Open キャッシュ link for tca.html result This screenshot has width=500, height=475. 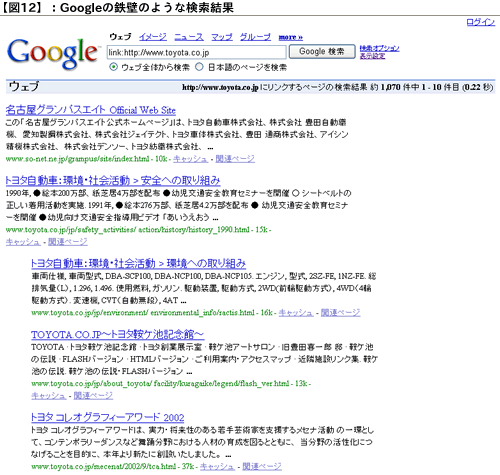217,467
